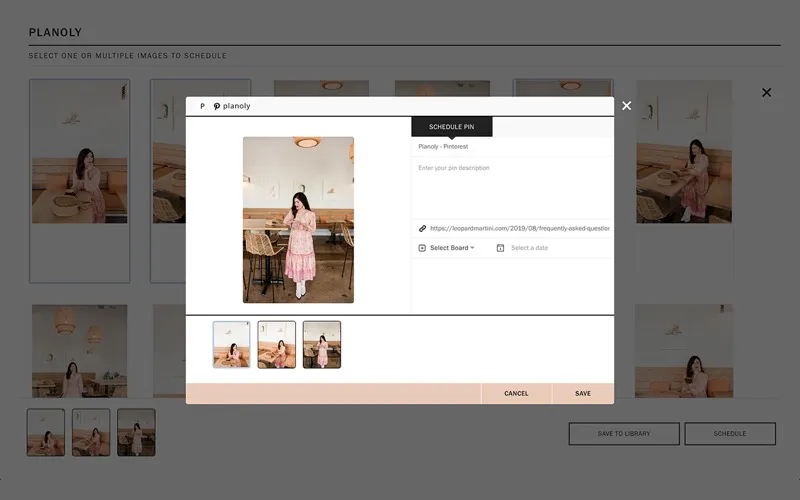The height and width of the screenshot is (500, 800).
Task: Click the Planoly - Pinterest title field
Action: 512,146
